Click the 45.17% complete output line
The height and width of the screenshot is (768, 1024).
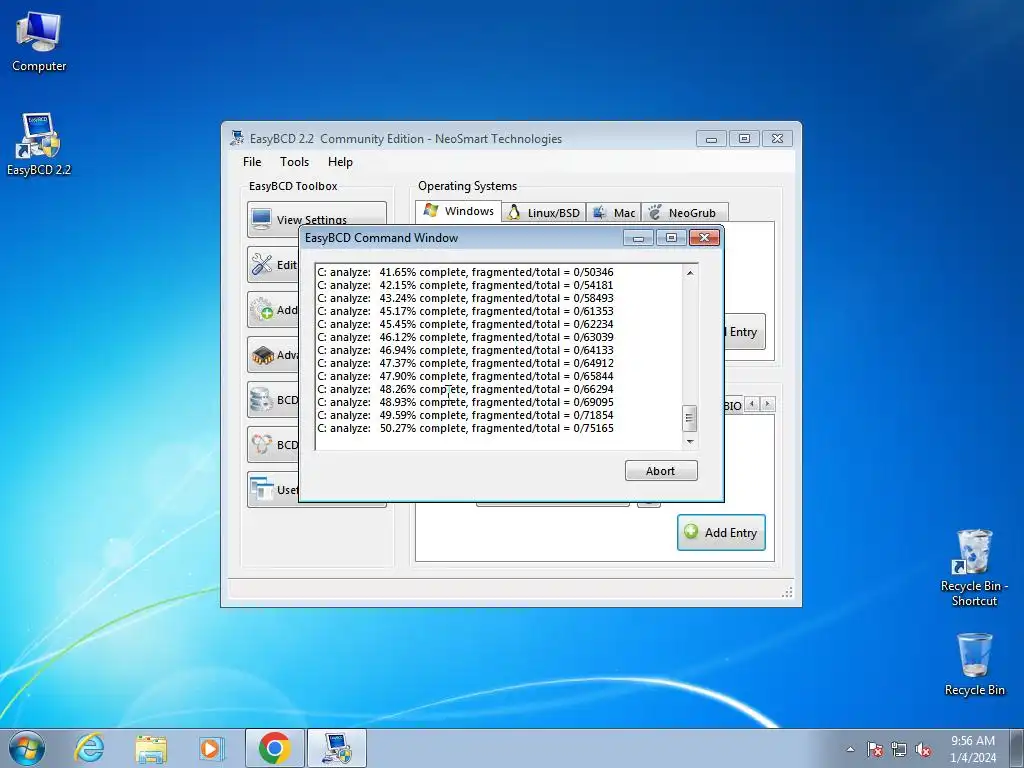tap(465, 312)
